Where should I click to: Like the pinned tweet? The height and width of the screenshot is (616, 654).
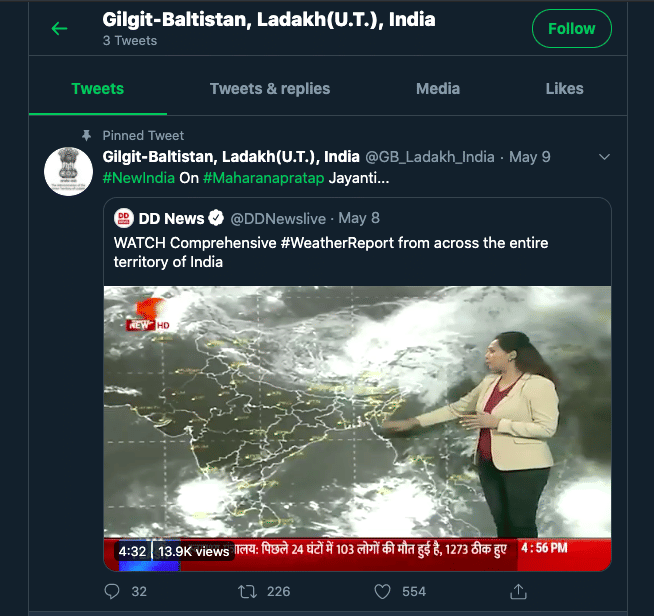click(x=382, y=592)
